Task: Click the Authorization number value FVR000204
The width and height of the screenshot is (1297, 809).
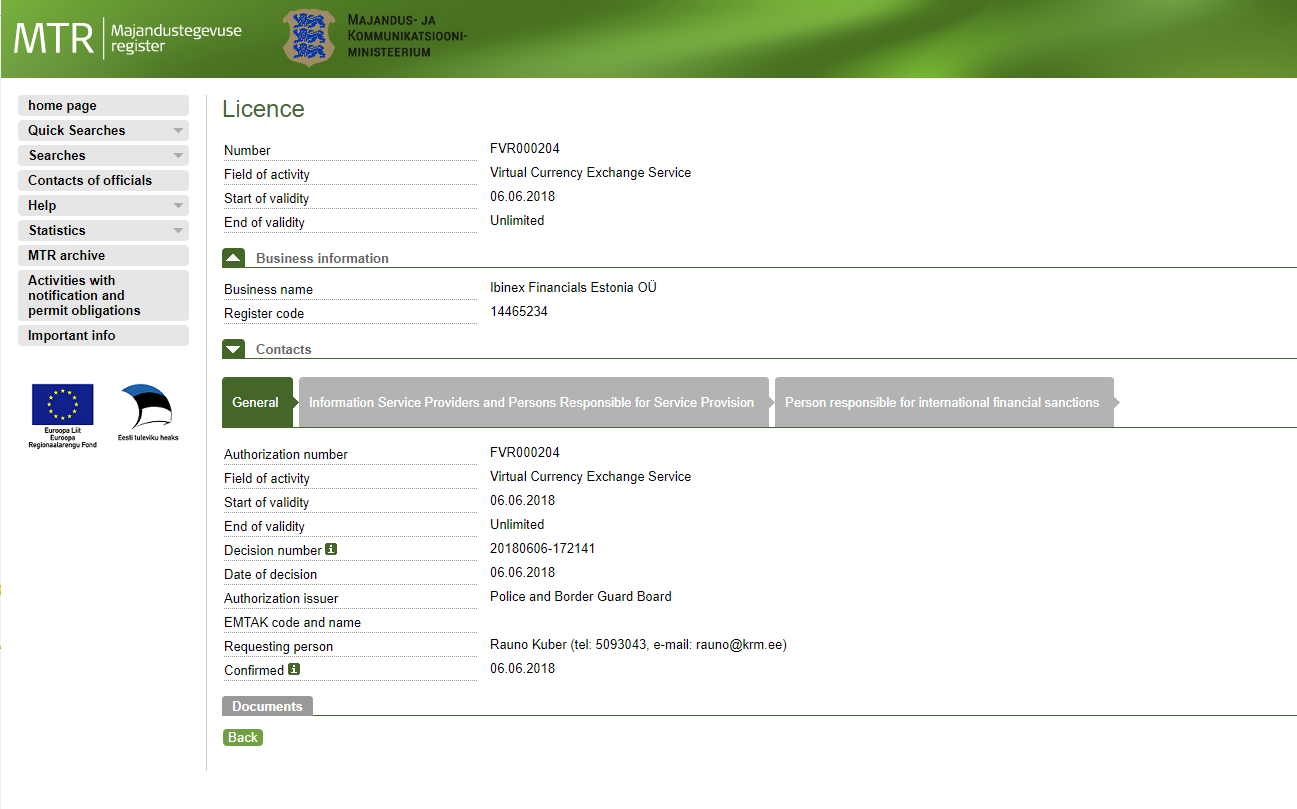Action: (x=524, y=452)
